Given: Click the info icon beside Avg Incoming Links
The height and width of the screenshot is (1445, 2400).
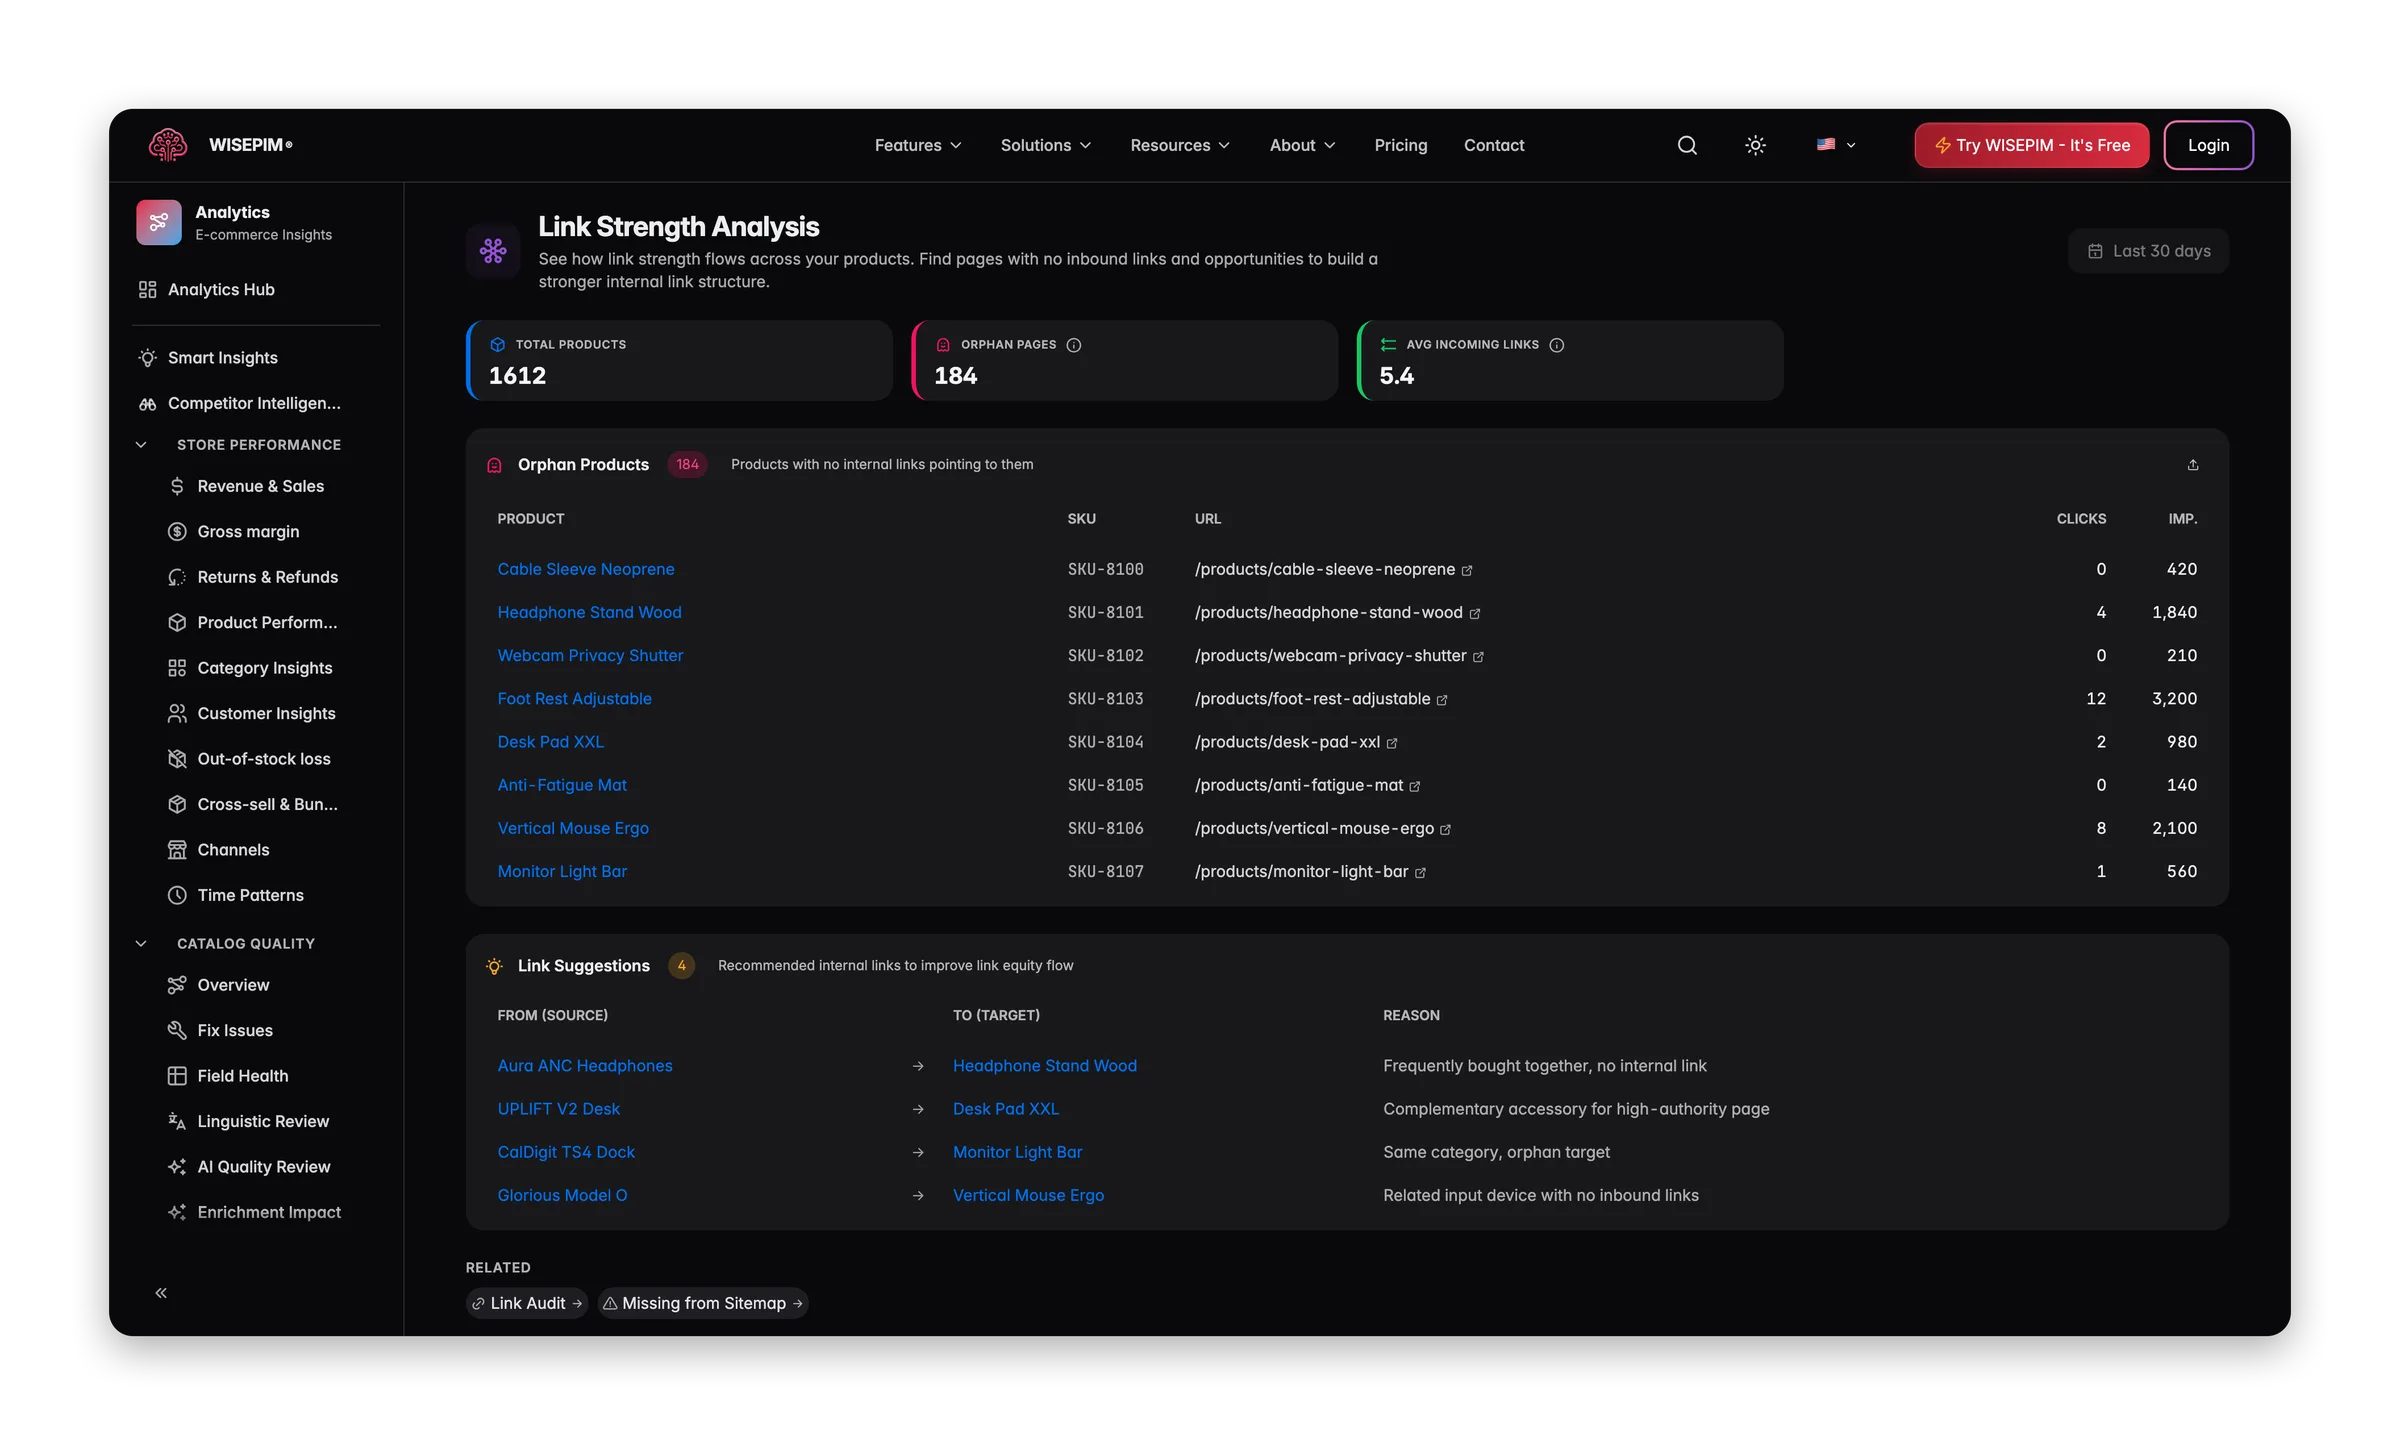Looking at the screenshot, I should (x=1557, y=345).
